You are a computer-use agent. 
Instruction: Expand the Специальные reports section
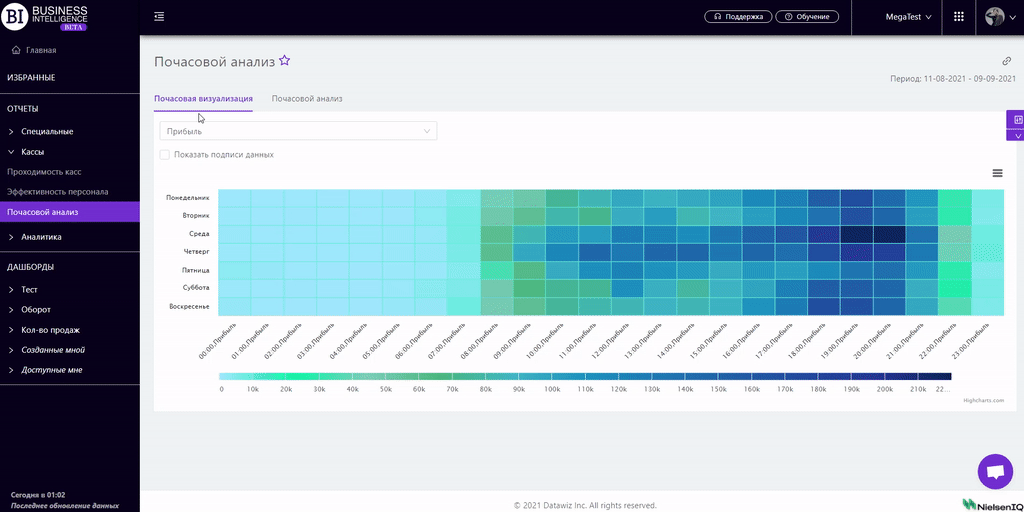47,131
